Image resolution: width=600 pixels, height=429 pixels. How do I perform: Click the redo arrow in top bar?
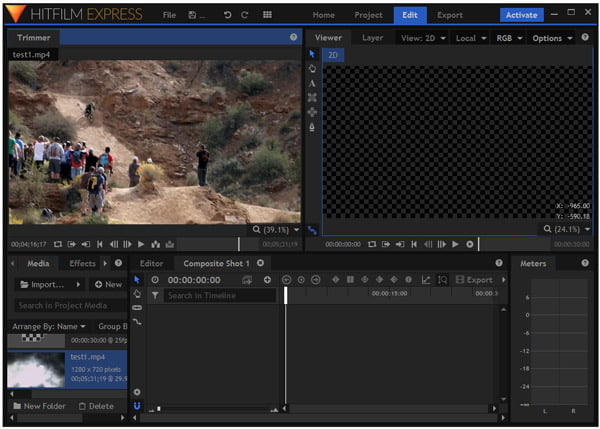point(245,15)
